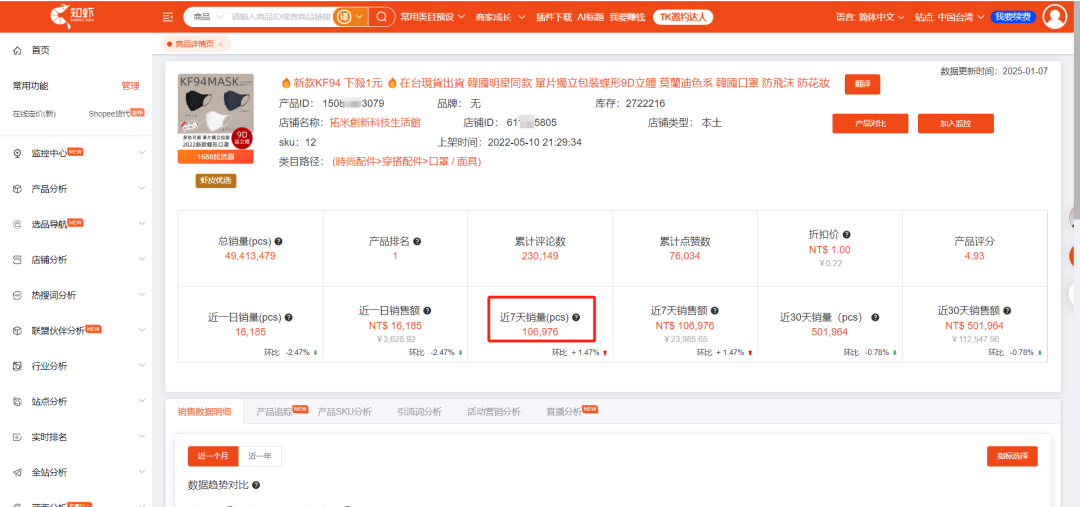The height and width of the screenshot is (507, 1080).
Task: Select 近一年 time range
Action: tap(260, 457)
